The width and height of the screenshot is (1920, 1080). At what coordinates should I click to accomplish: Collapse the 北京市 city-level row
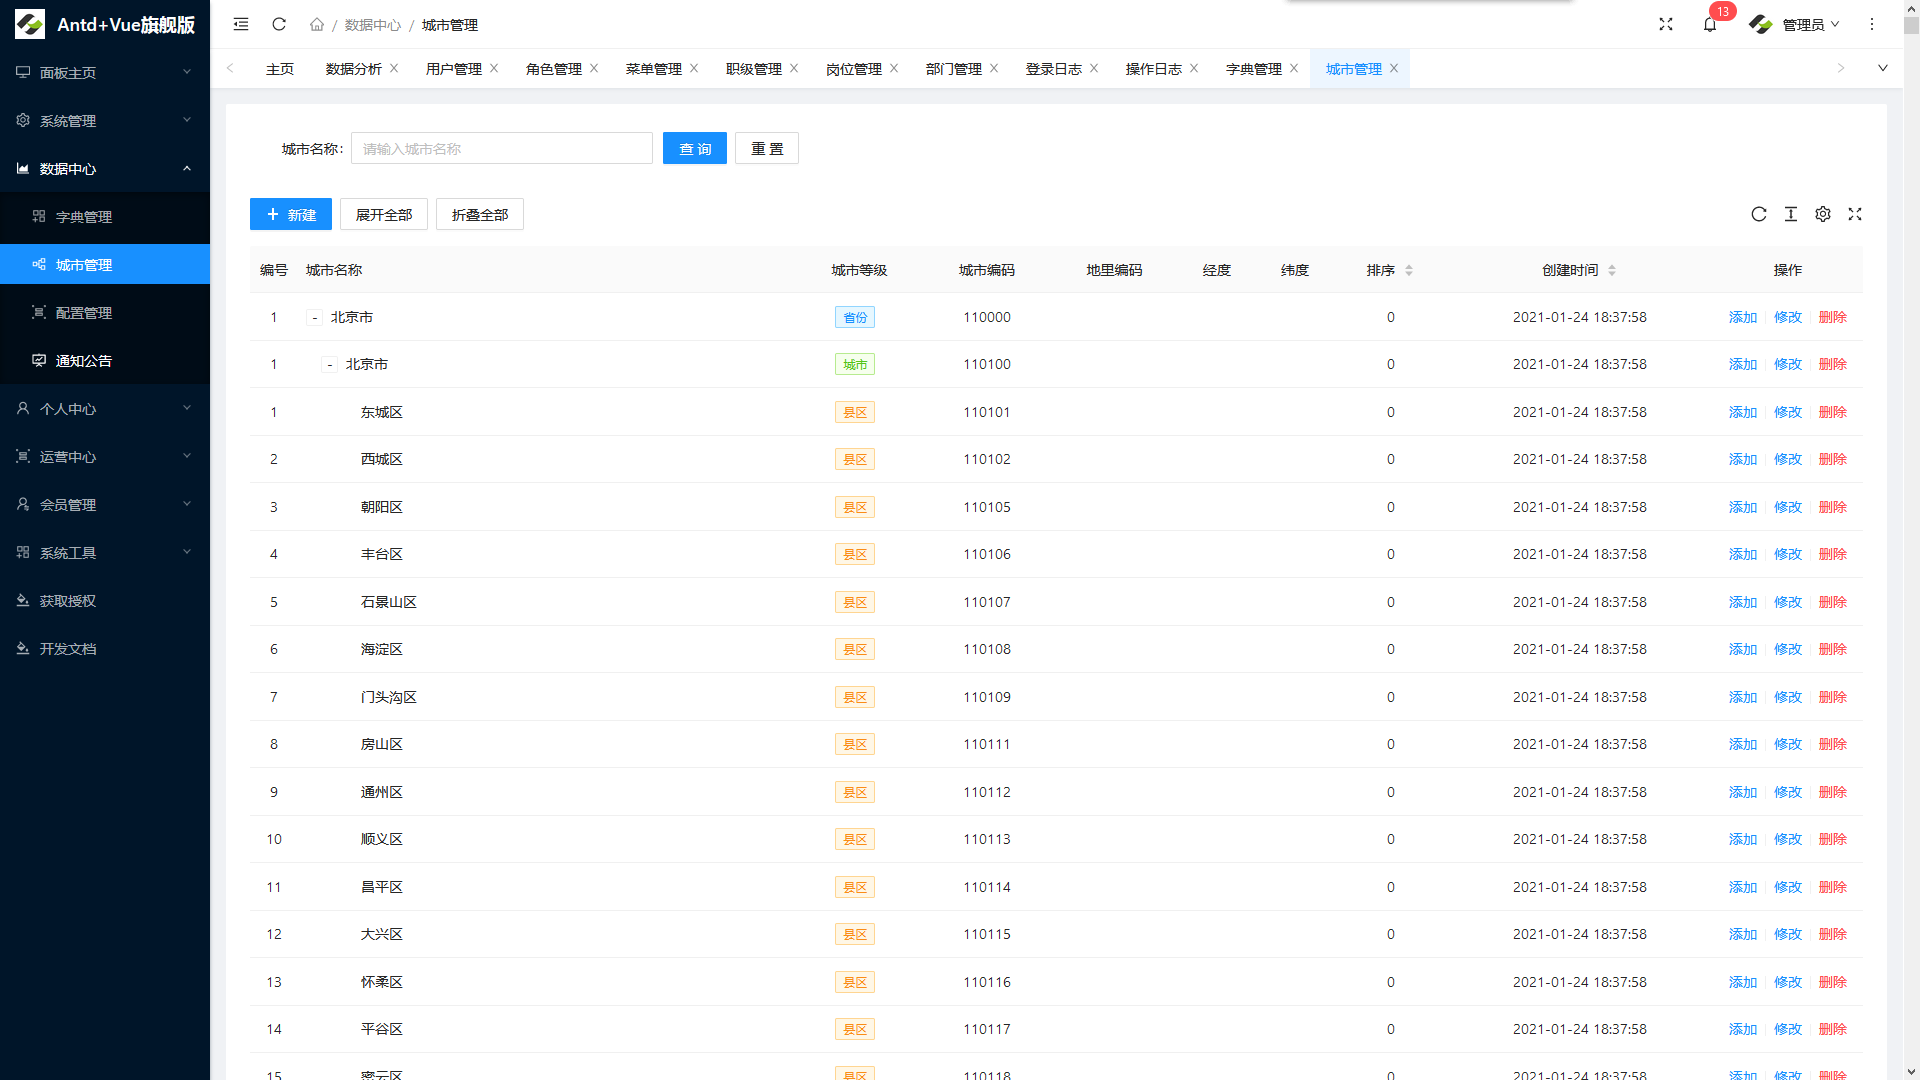[x=329, y=365]
